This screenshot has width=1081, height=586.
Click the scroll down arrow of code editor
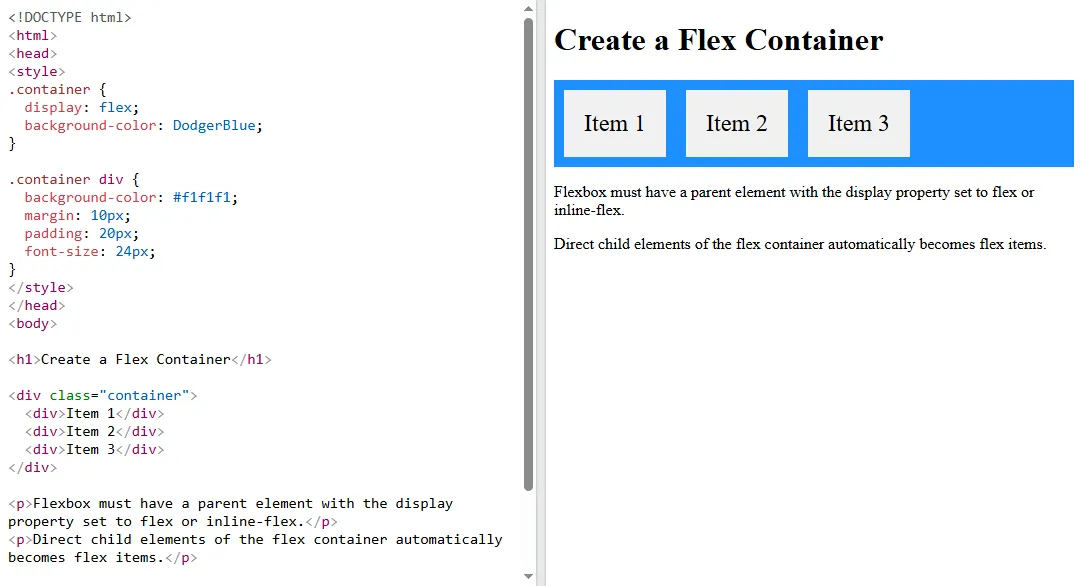pyautogui.click(x=528, y=576)
